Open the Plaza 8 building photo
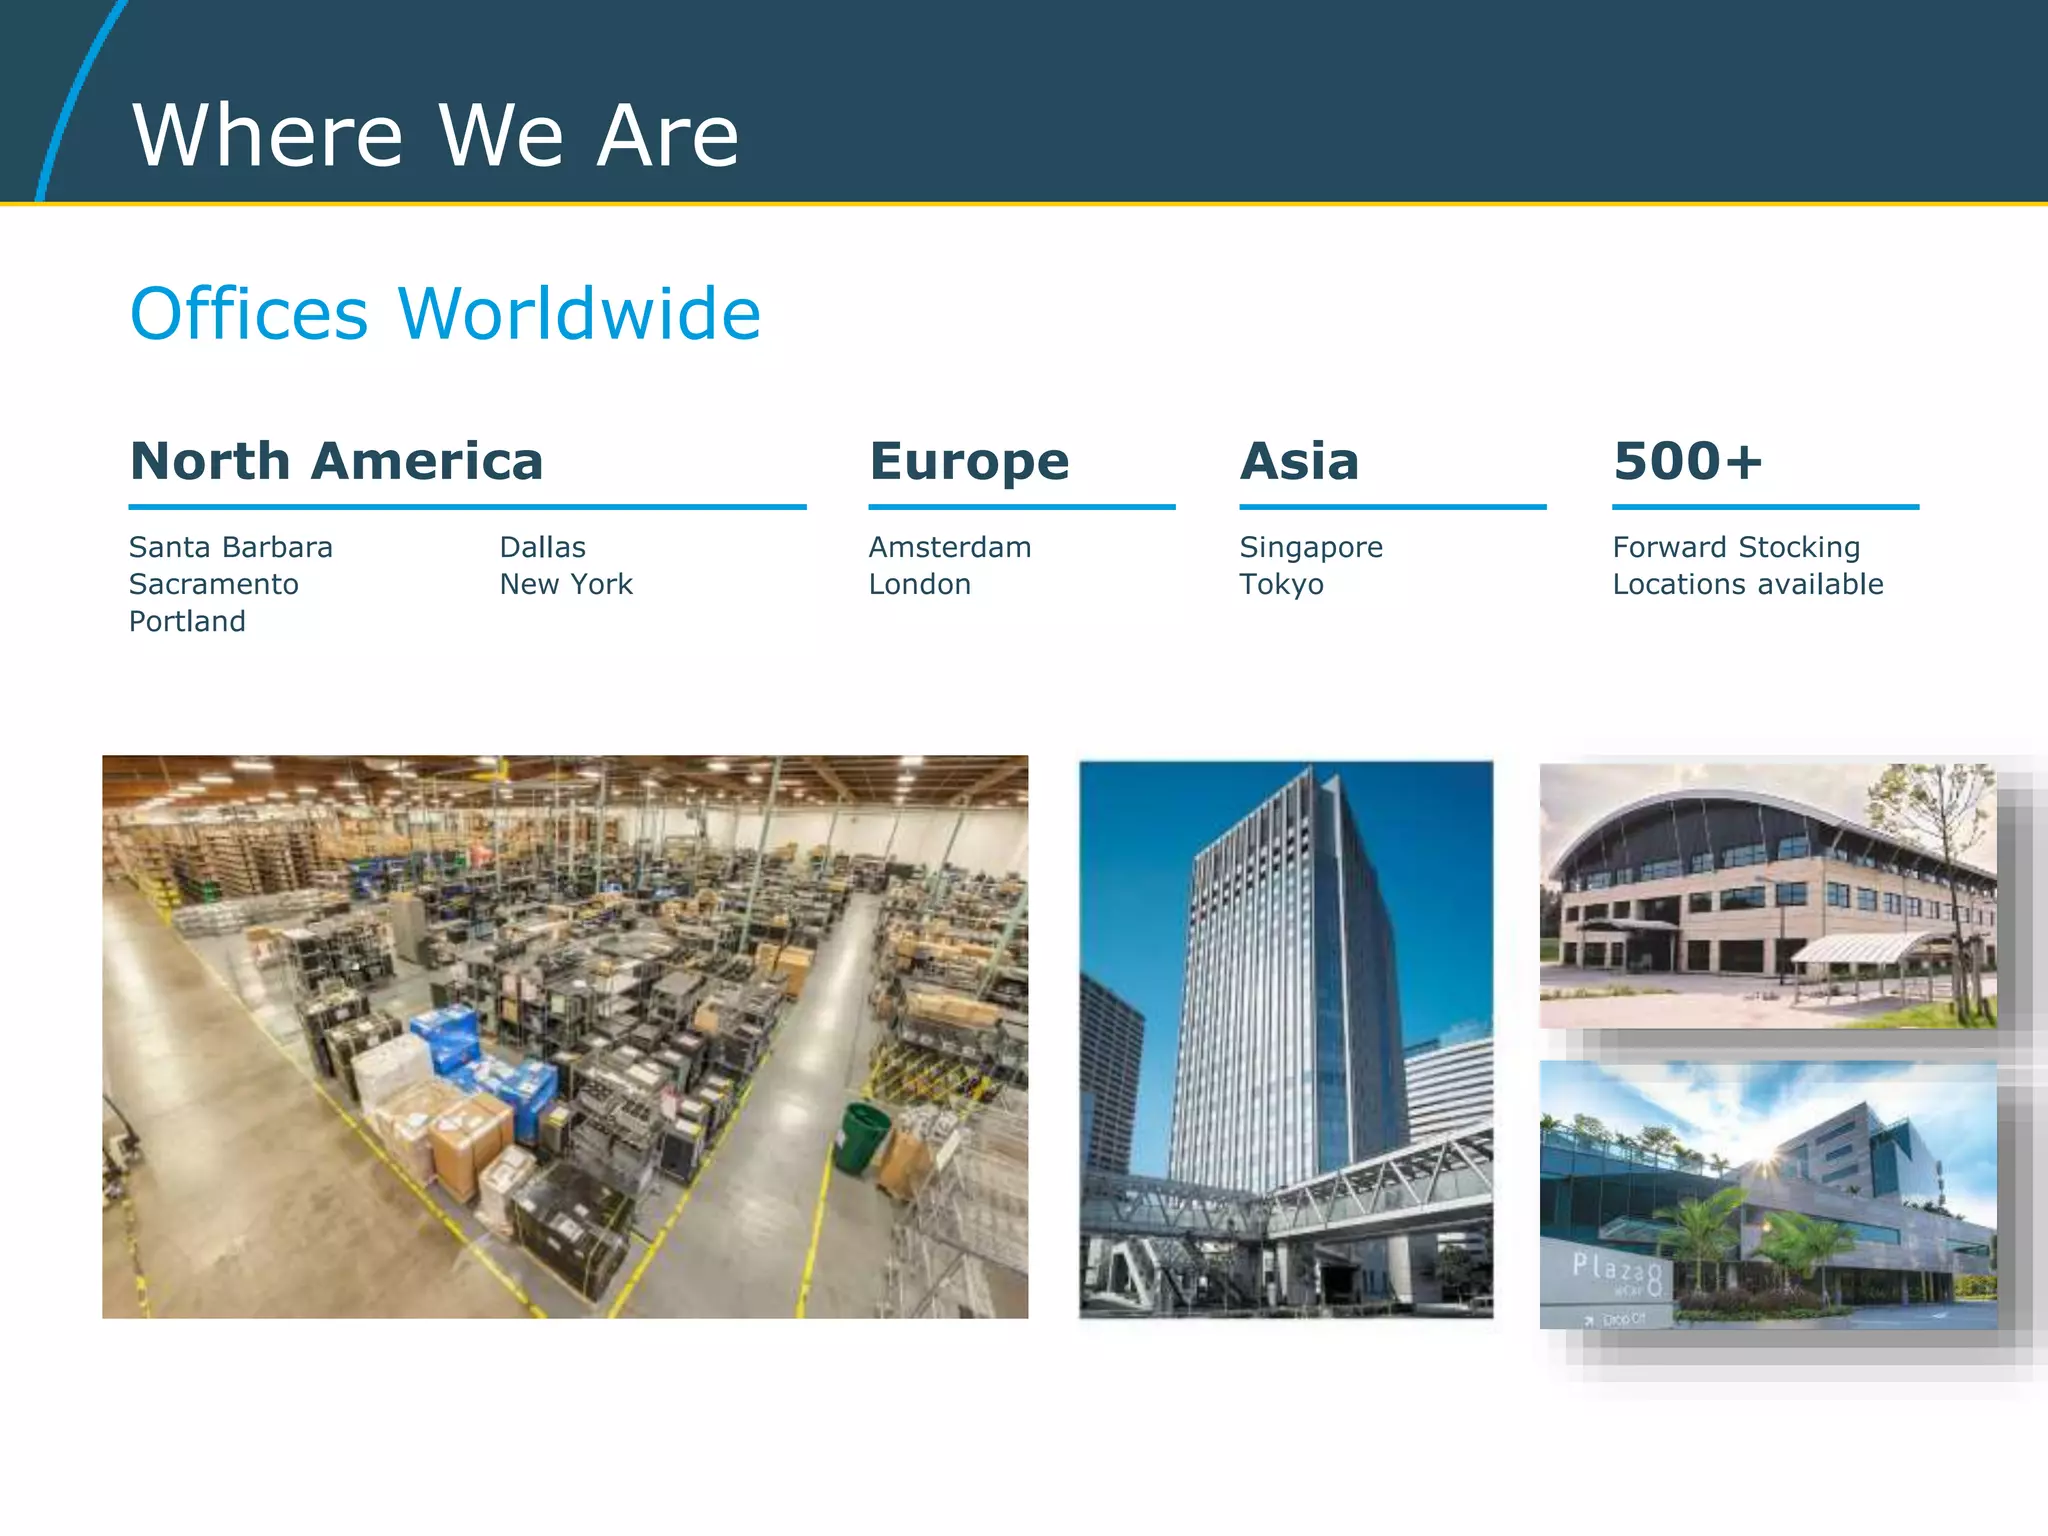This screenshot has width=2048, height=1536. coord(1768,1195)
